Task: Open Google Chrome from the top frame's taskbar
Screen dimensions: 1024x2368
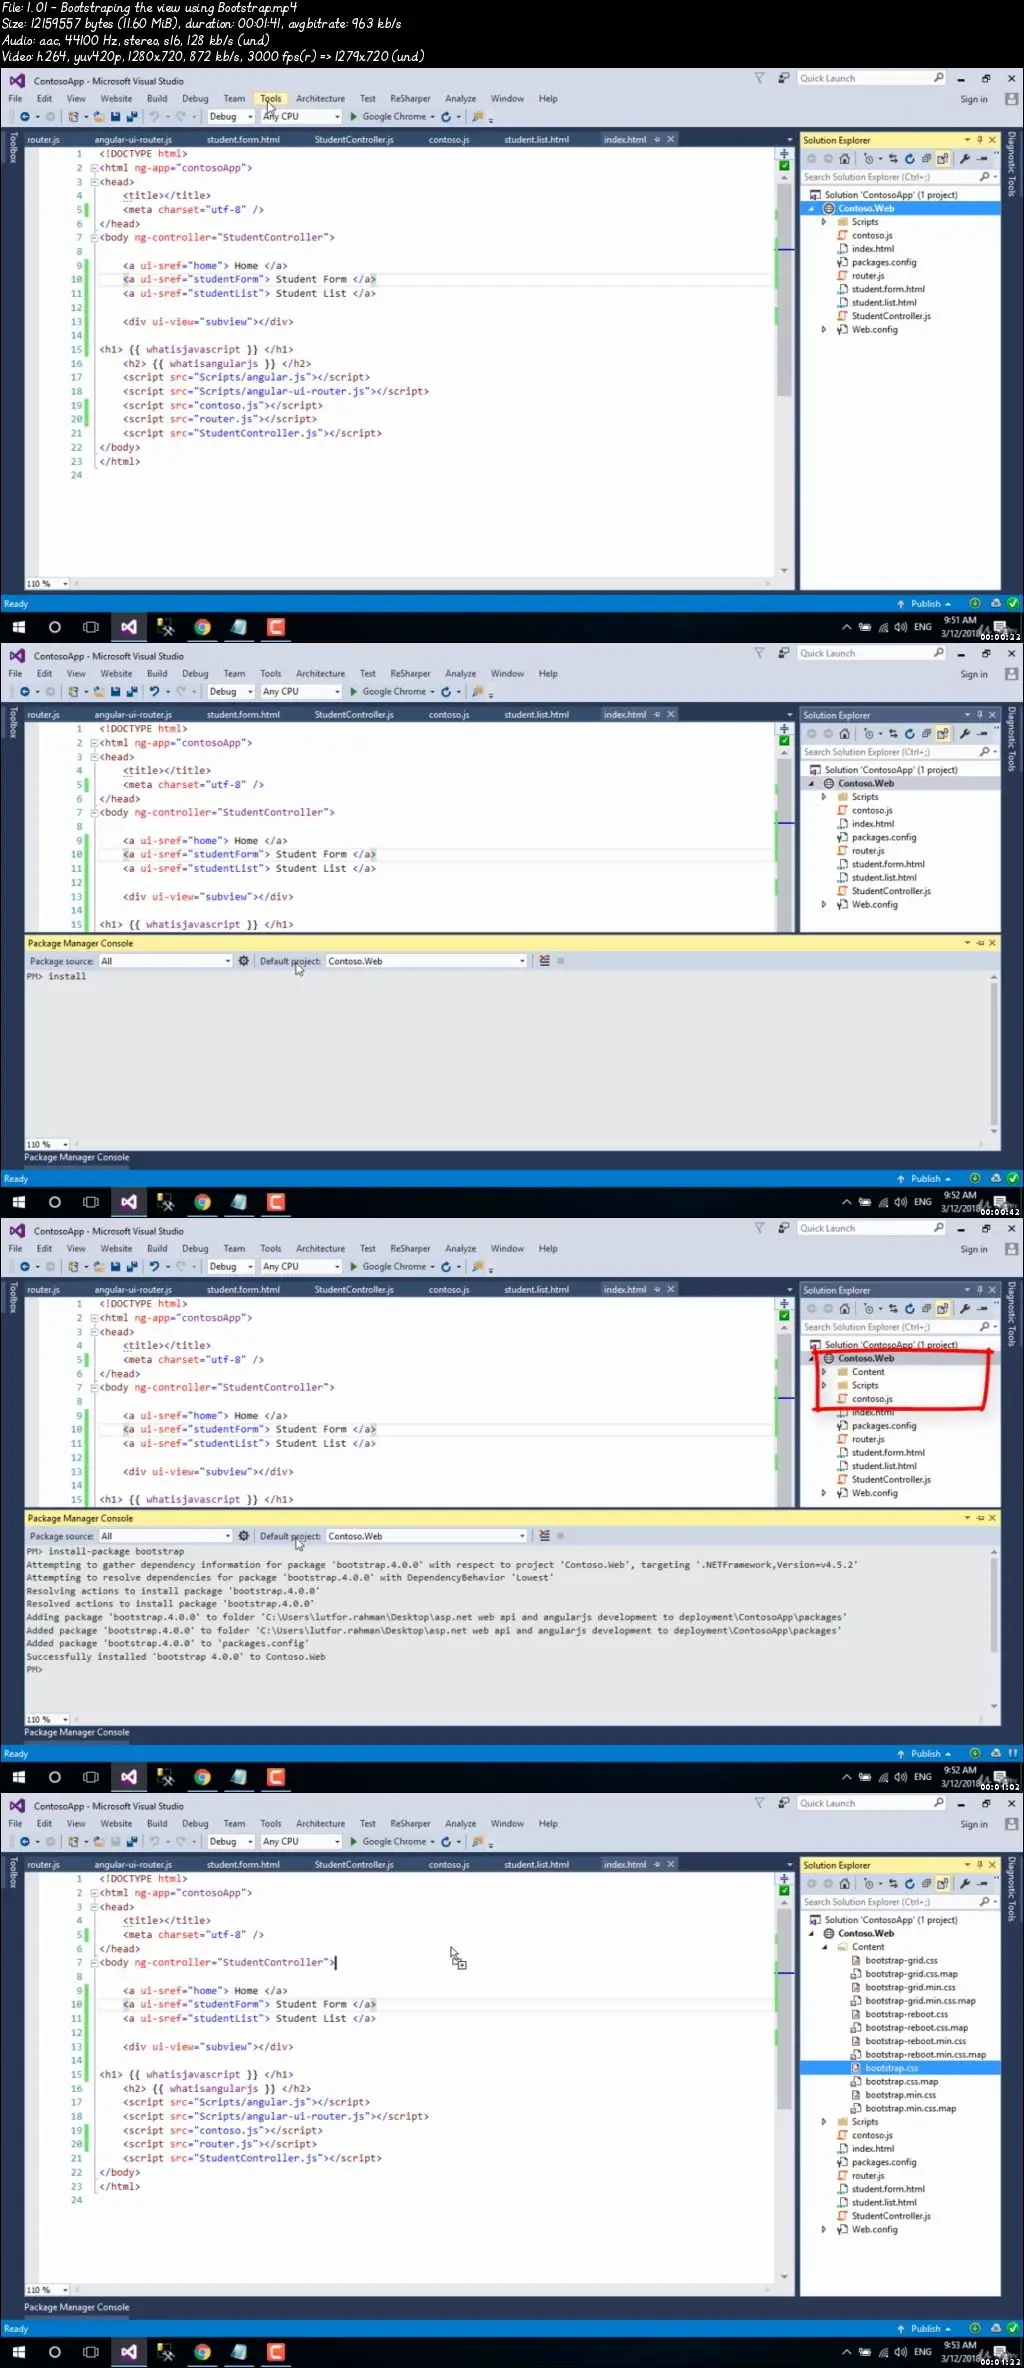Action: click(x=202, y=627)
